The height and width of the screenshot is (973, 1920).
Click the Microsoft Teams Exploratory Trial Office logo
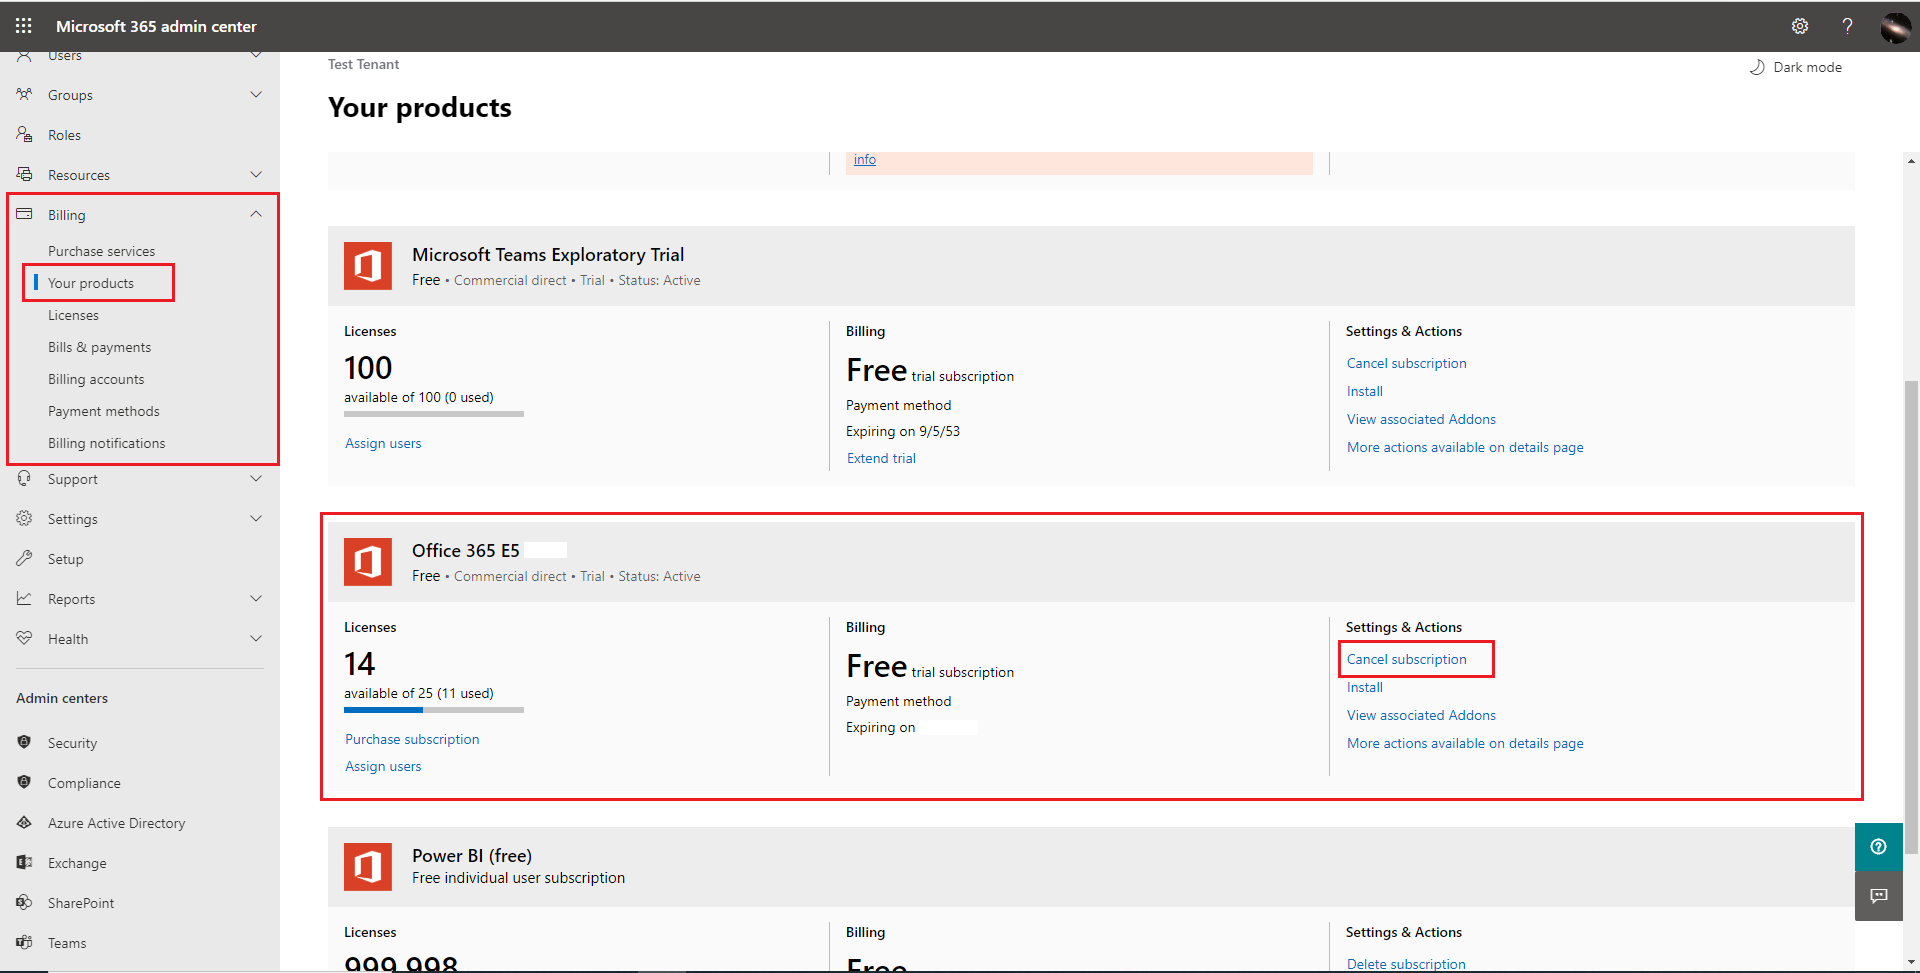tap(368, 266)
